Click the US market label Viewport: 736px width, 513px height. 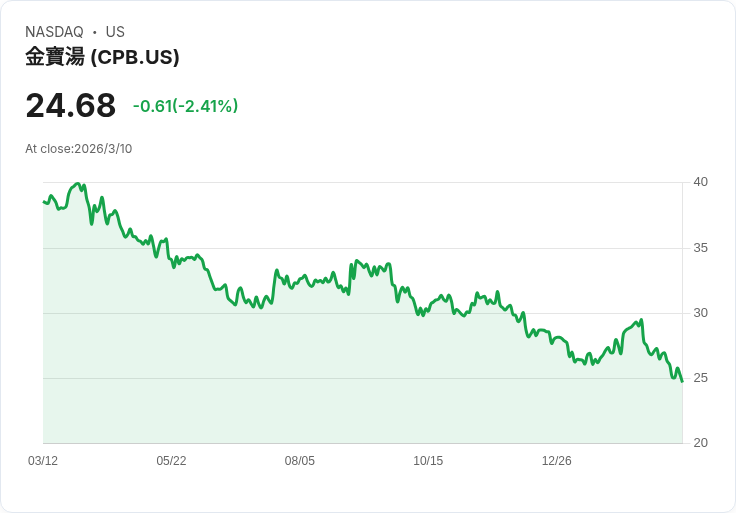115,32
